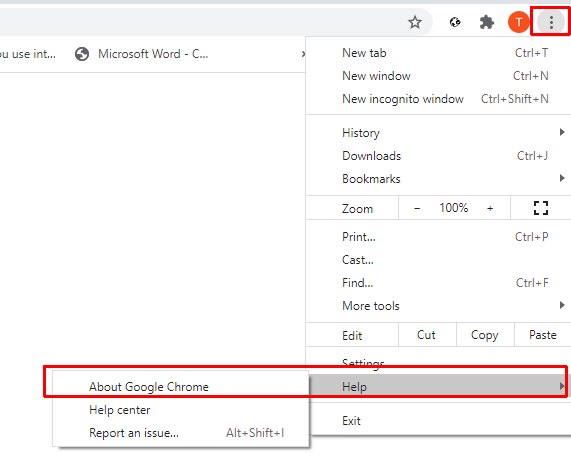Select New tab from the menu
571x459 pixels.
[439, 53]
